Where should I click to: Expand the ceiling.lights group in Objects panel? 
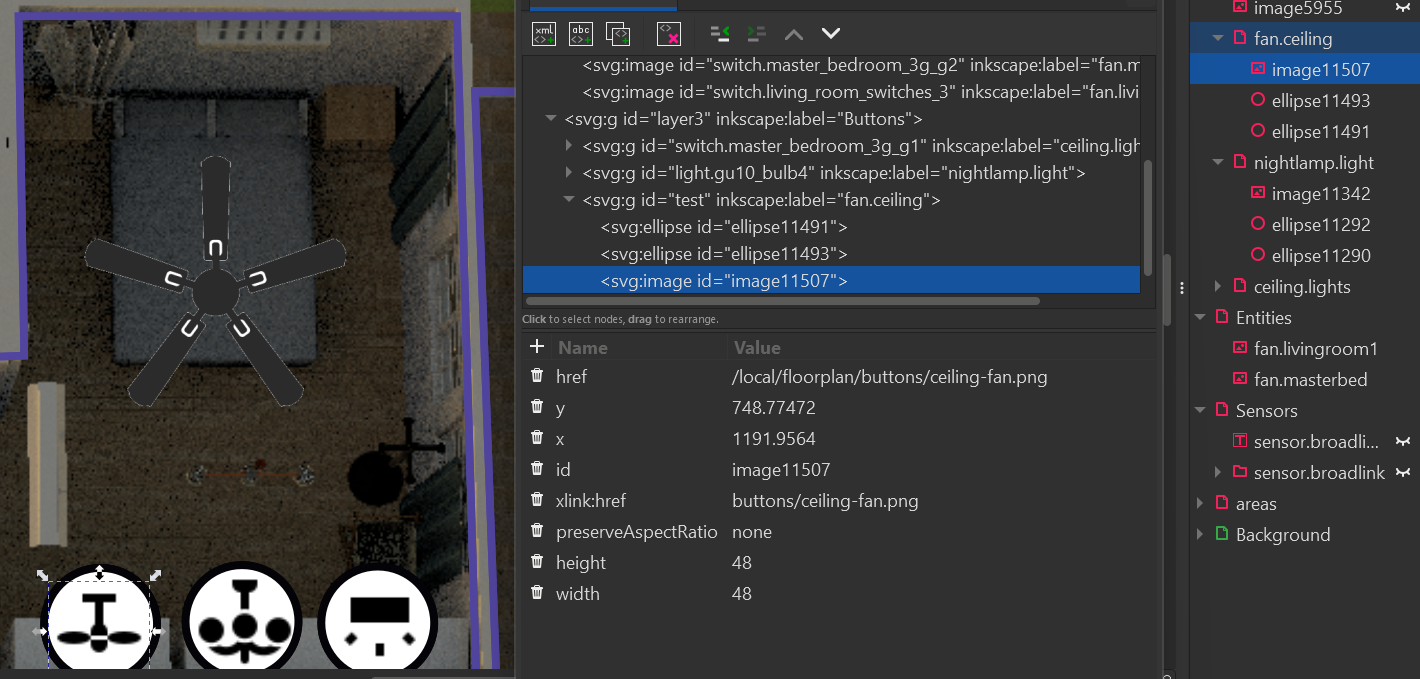pos(1218,286)
